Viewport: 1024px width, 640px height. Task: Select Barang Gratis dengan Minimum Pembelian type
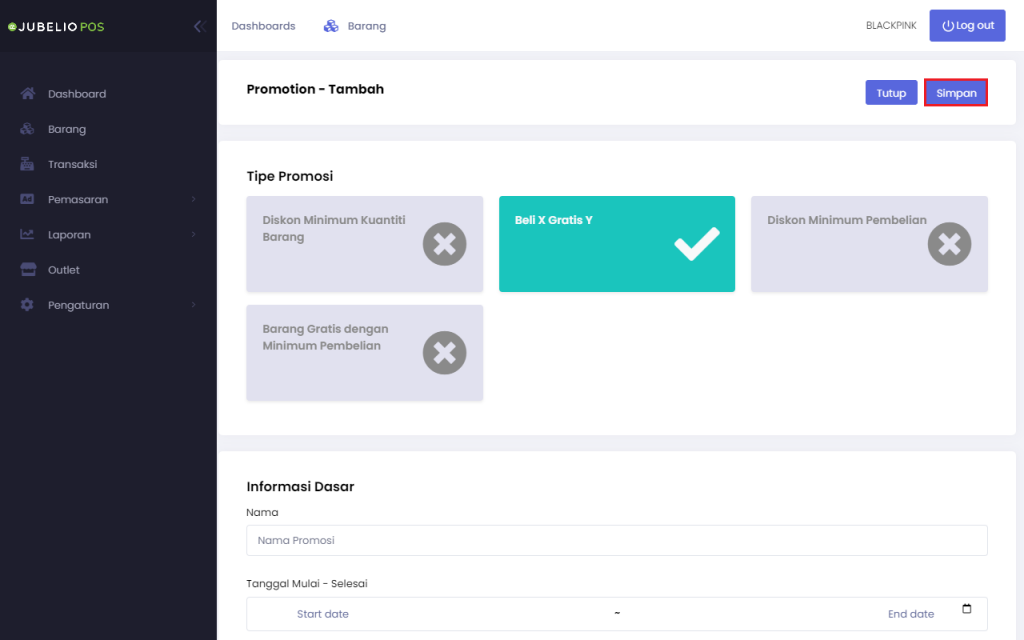[364, 353]
